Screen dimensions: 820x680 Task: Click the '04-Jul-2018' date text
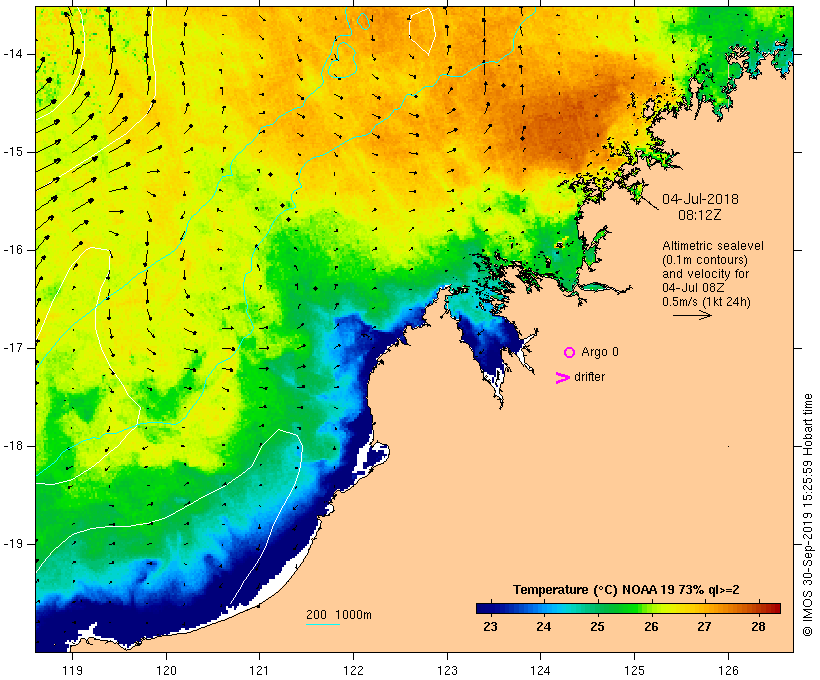[700, 199]
